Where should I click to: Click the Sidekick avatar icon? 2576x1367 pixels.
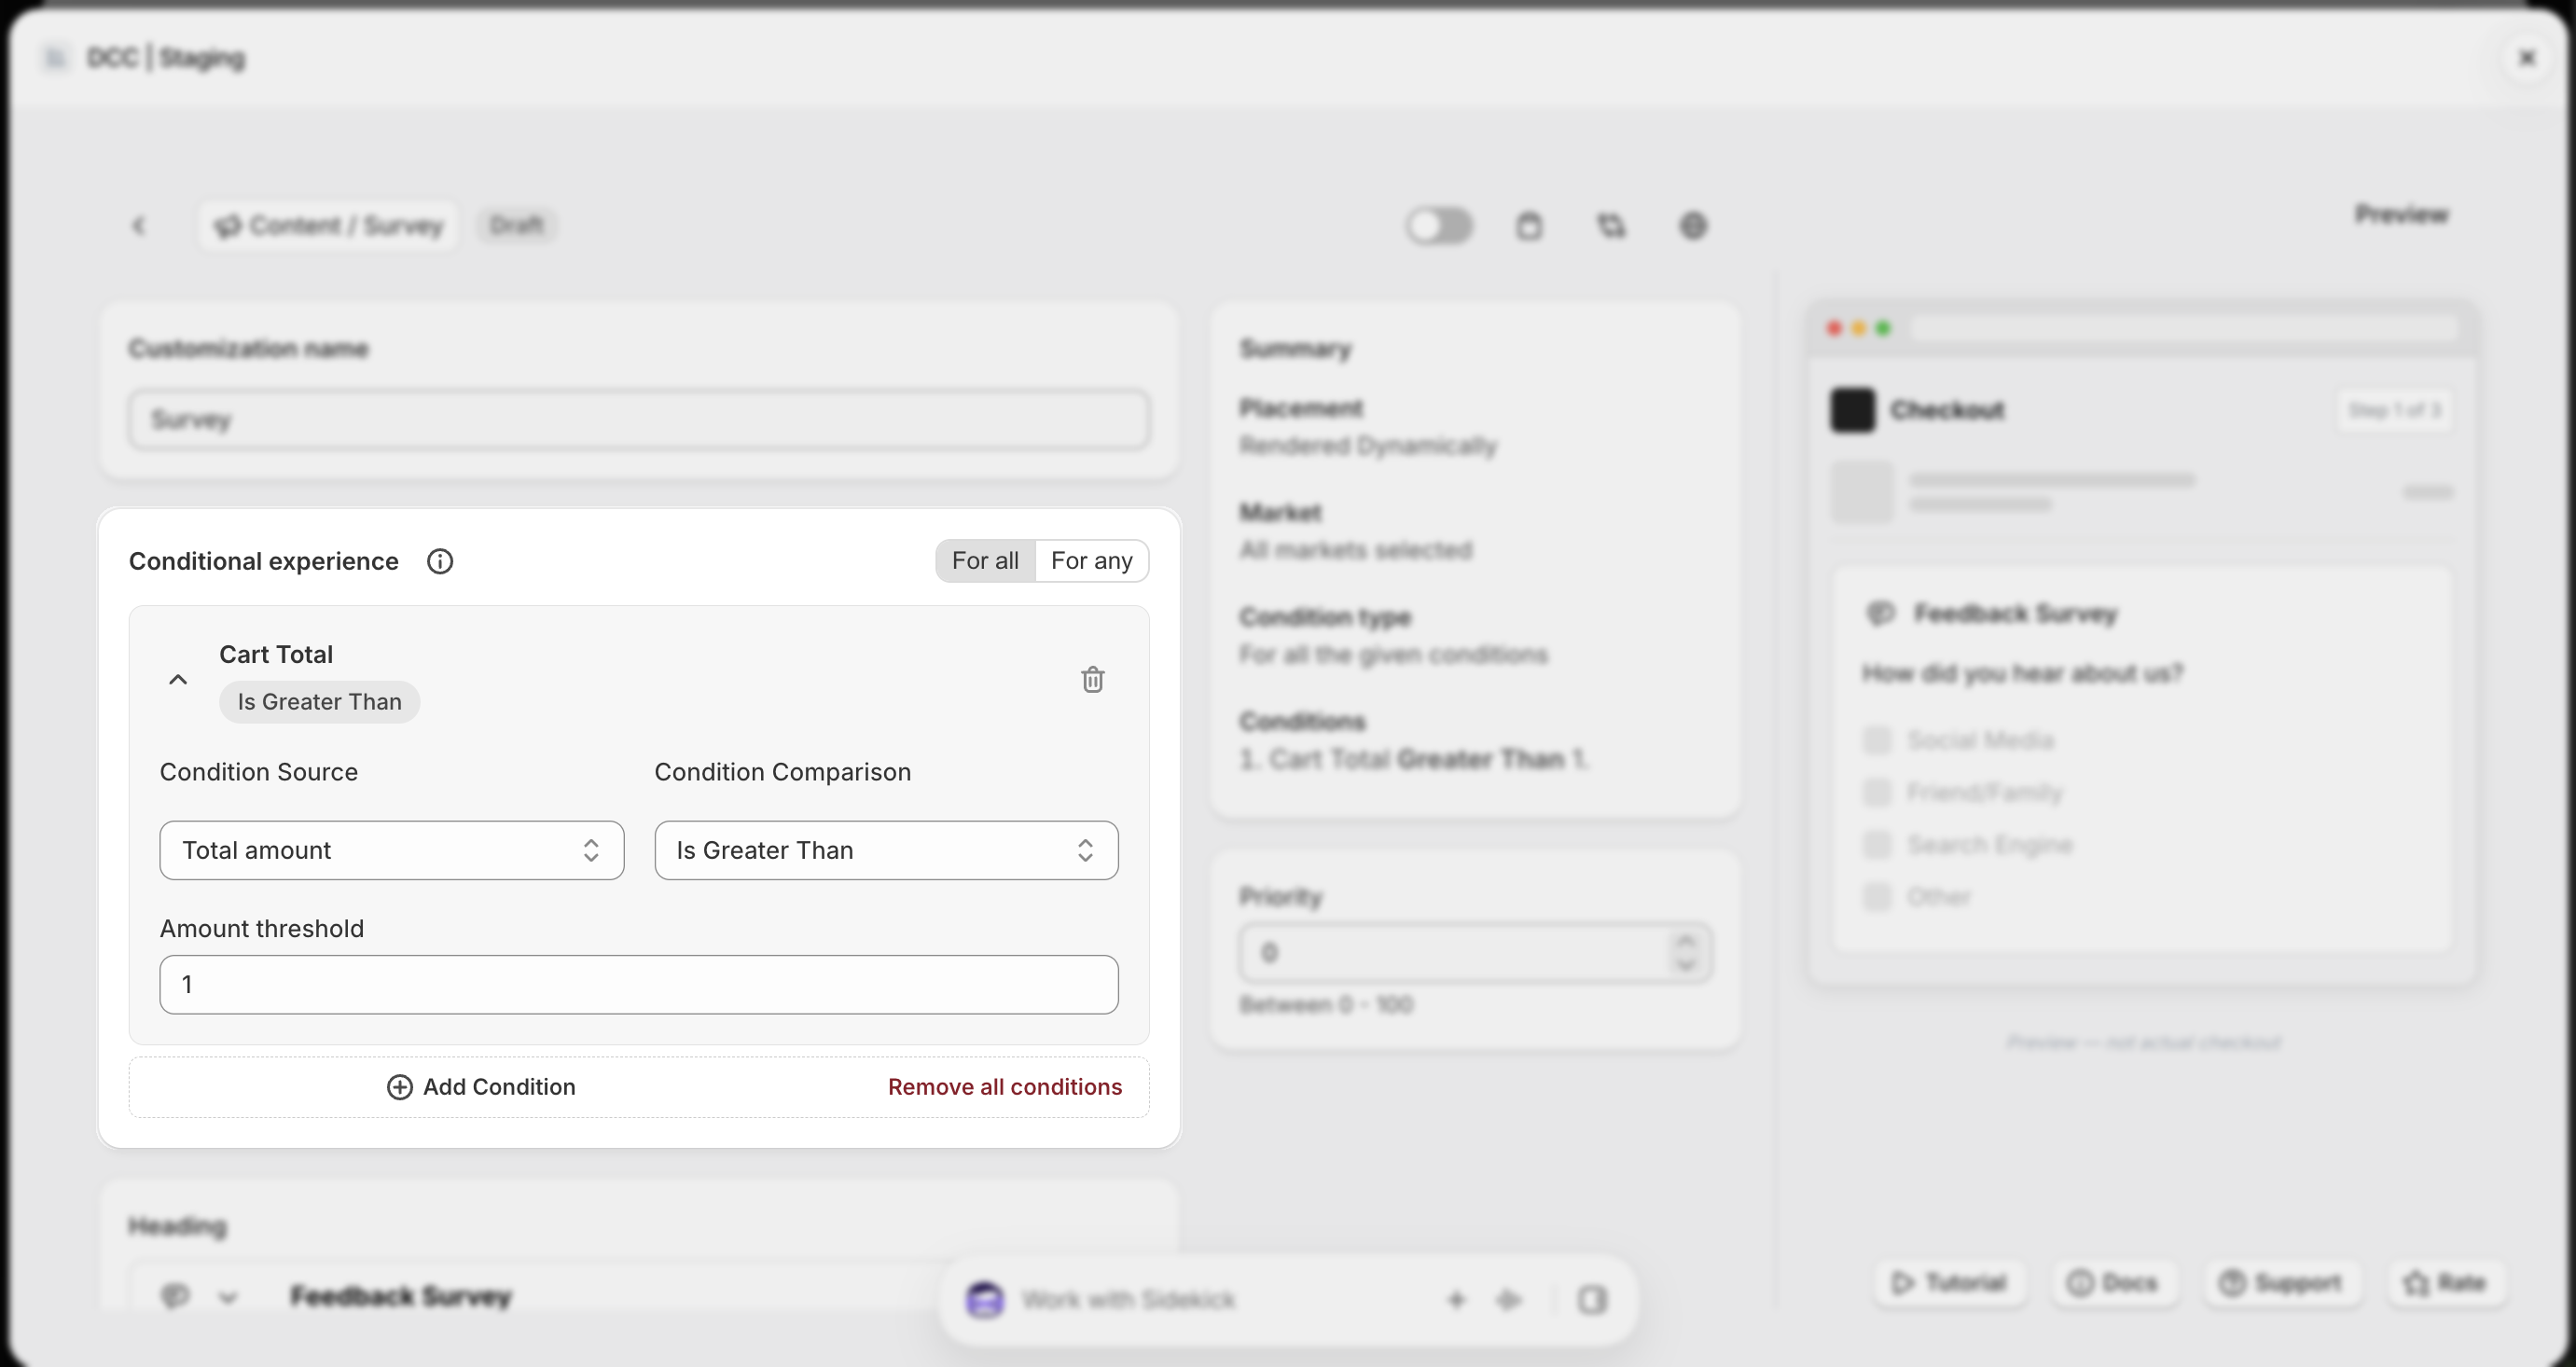point(985,1300)
